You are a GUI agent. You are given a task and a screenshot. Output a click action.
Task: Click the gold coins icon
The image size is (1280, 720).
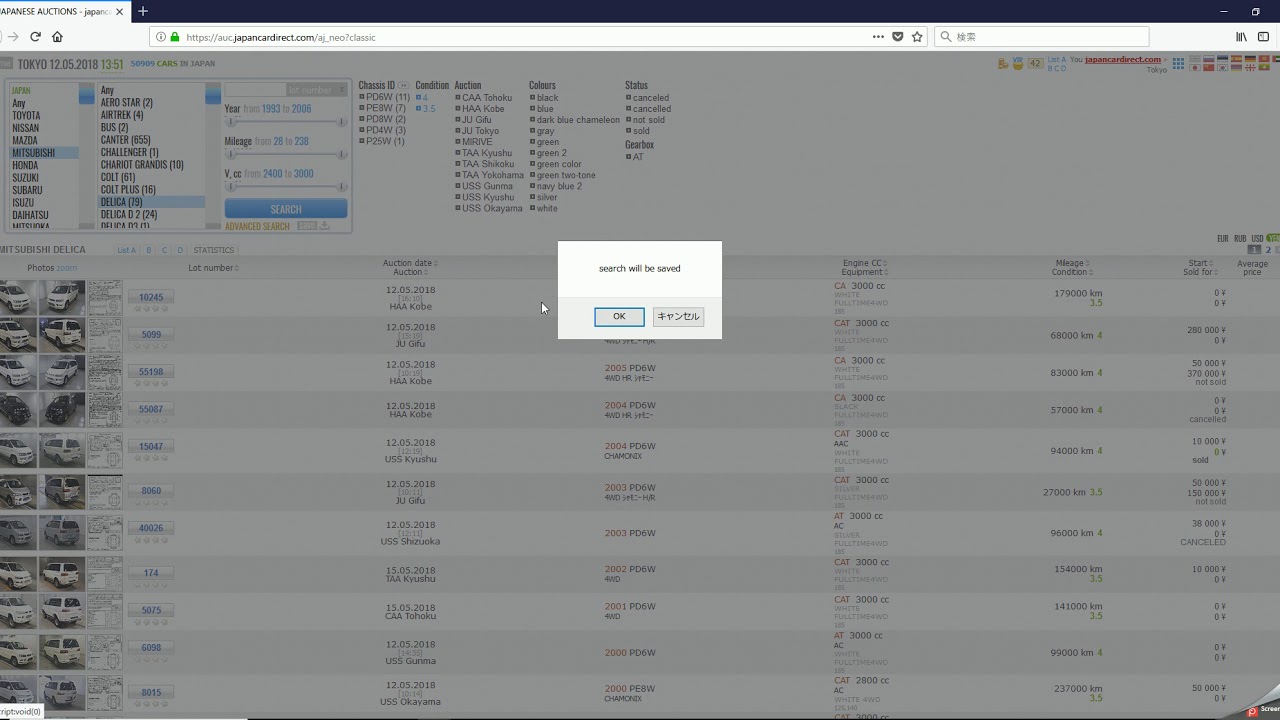coord(1003,64)
